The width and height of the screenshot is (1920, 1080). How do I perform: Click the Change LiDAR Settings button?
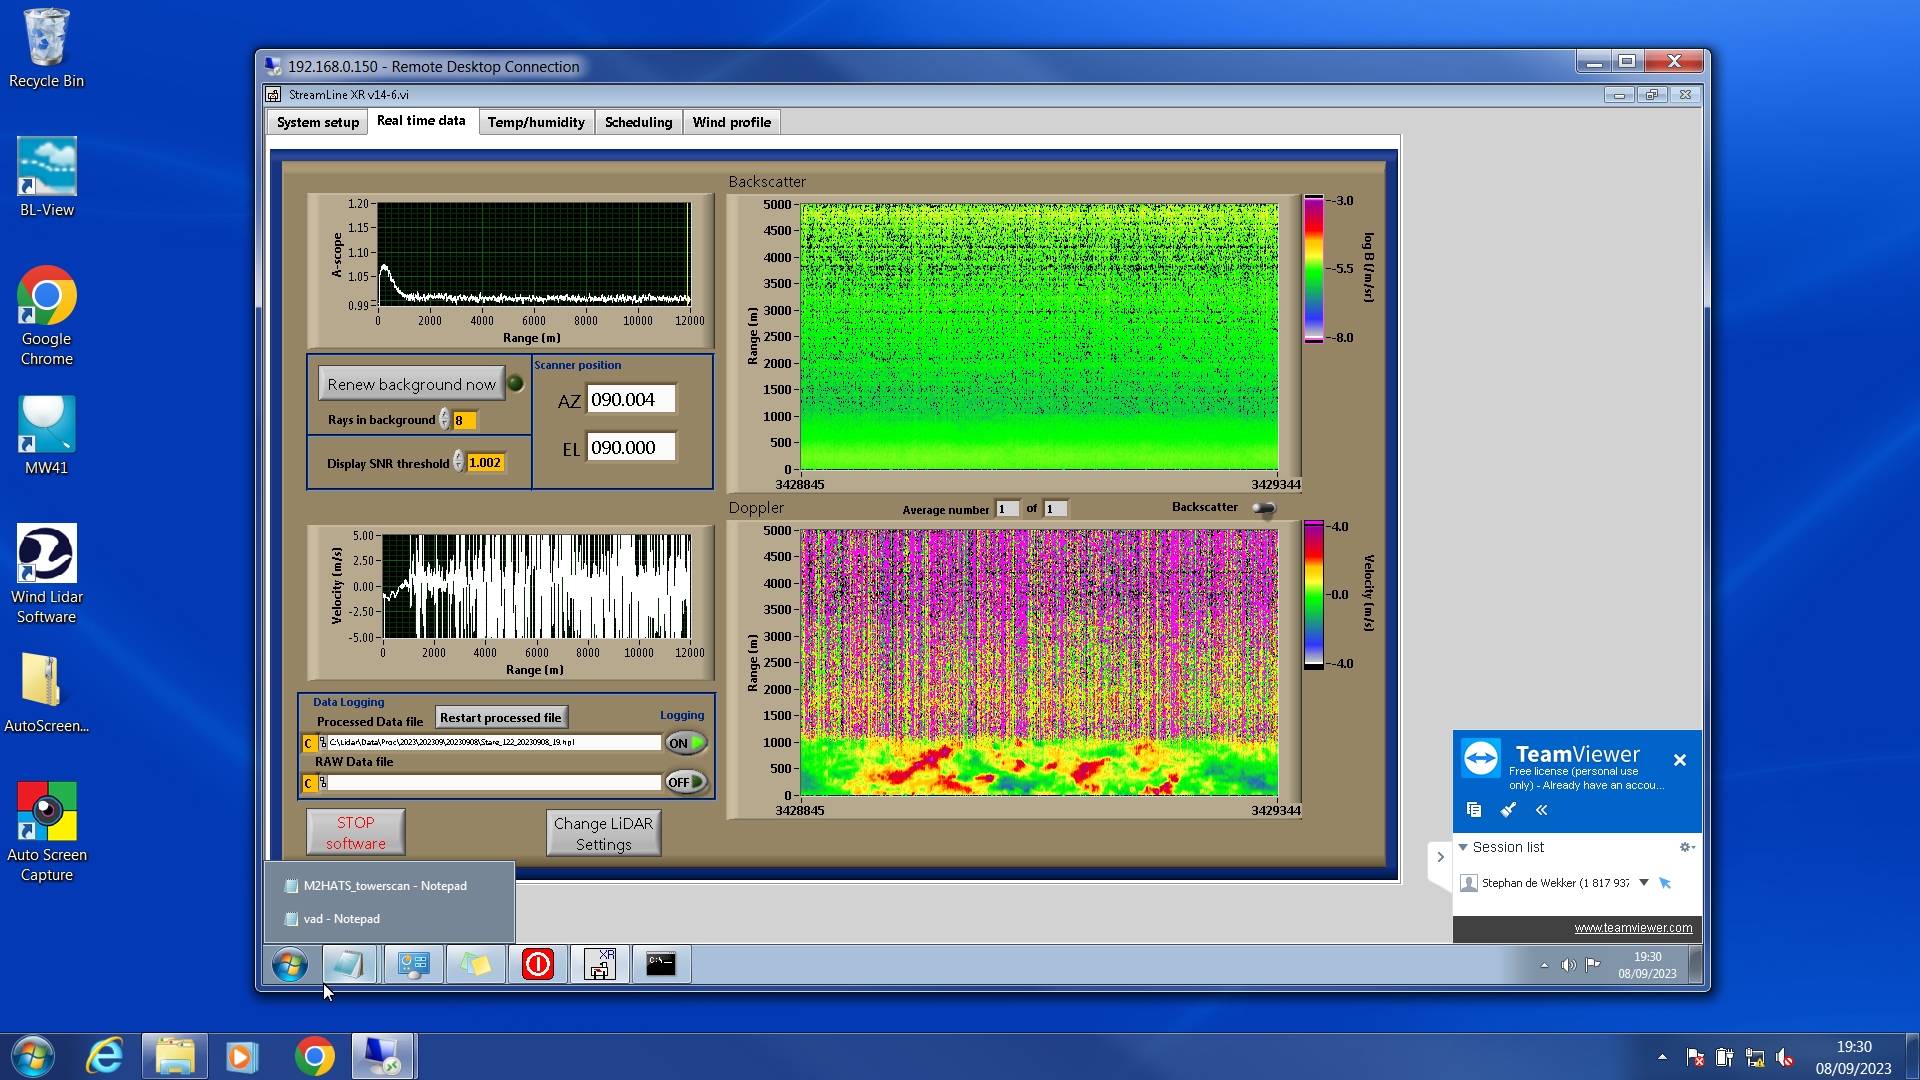tap(603, 833)
